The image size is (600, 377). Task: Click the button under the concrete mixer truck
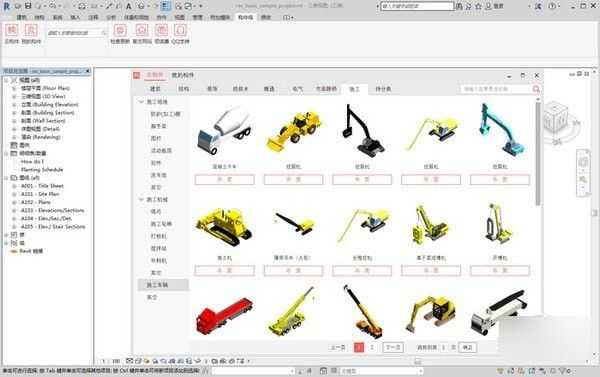point(225,180)
